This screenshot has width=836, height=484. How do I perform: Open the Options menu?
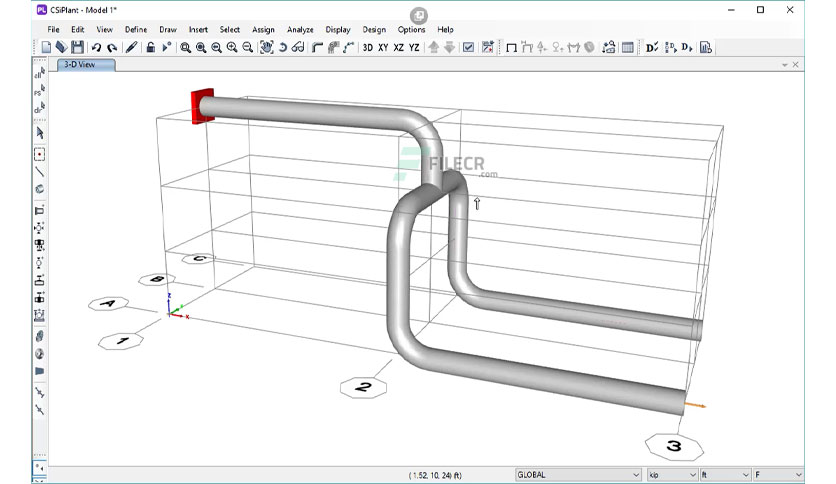click(x=412, y=29)
